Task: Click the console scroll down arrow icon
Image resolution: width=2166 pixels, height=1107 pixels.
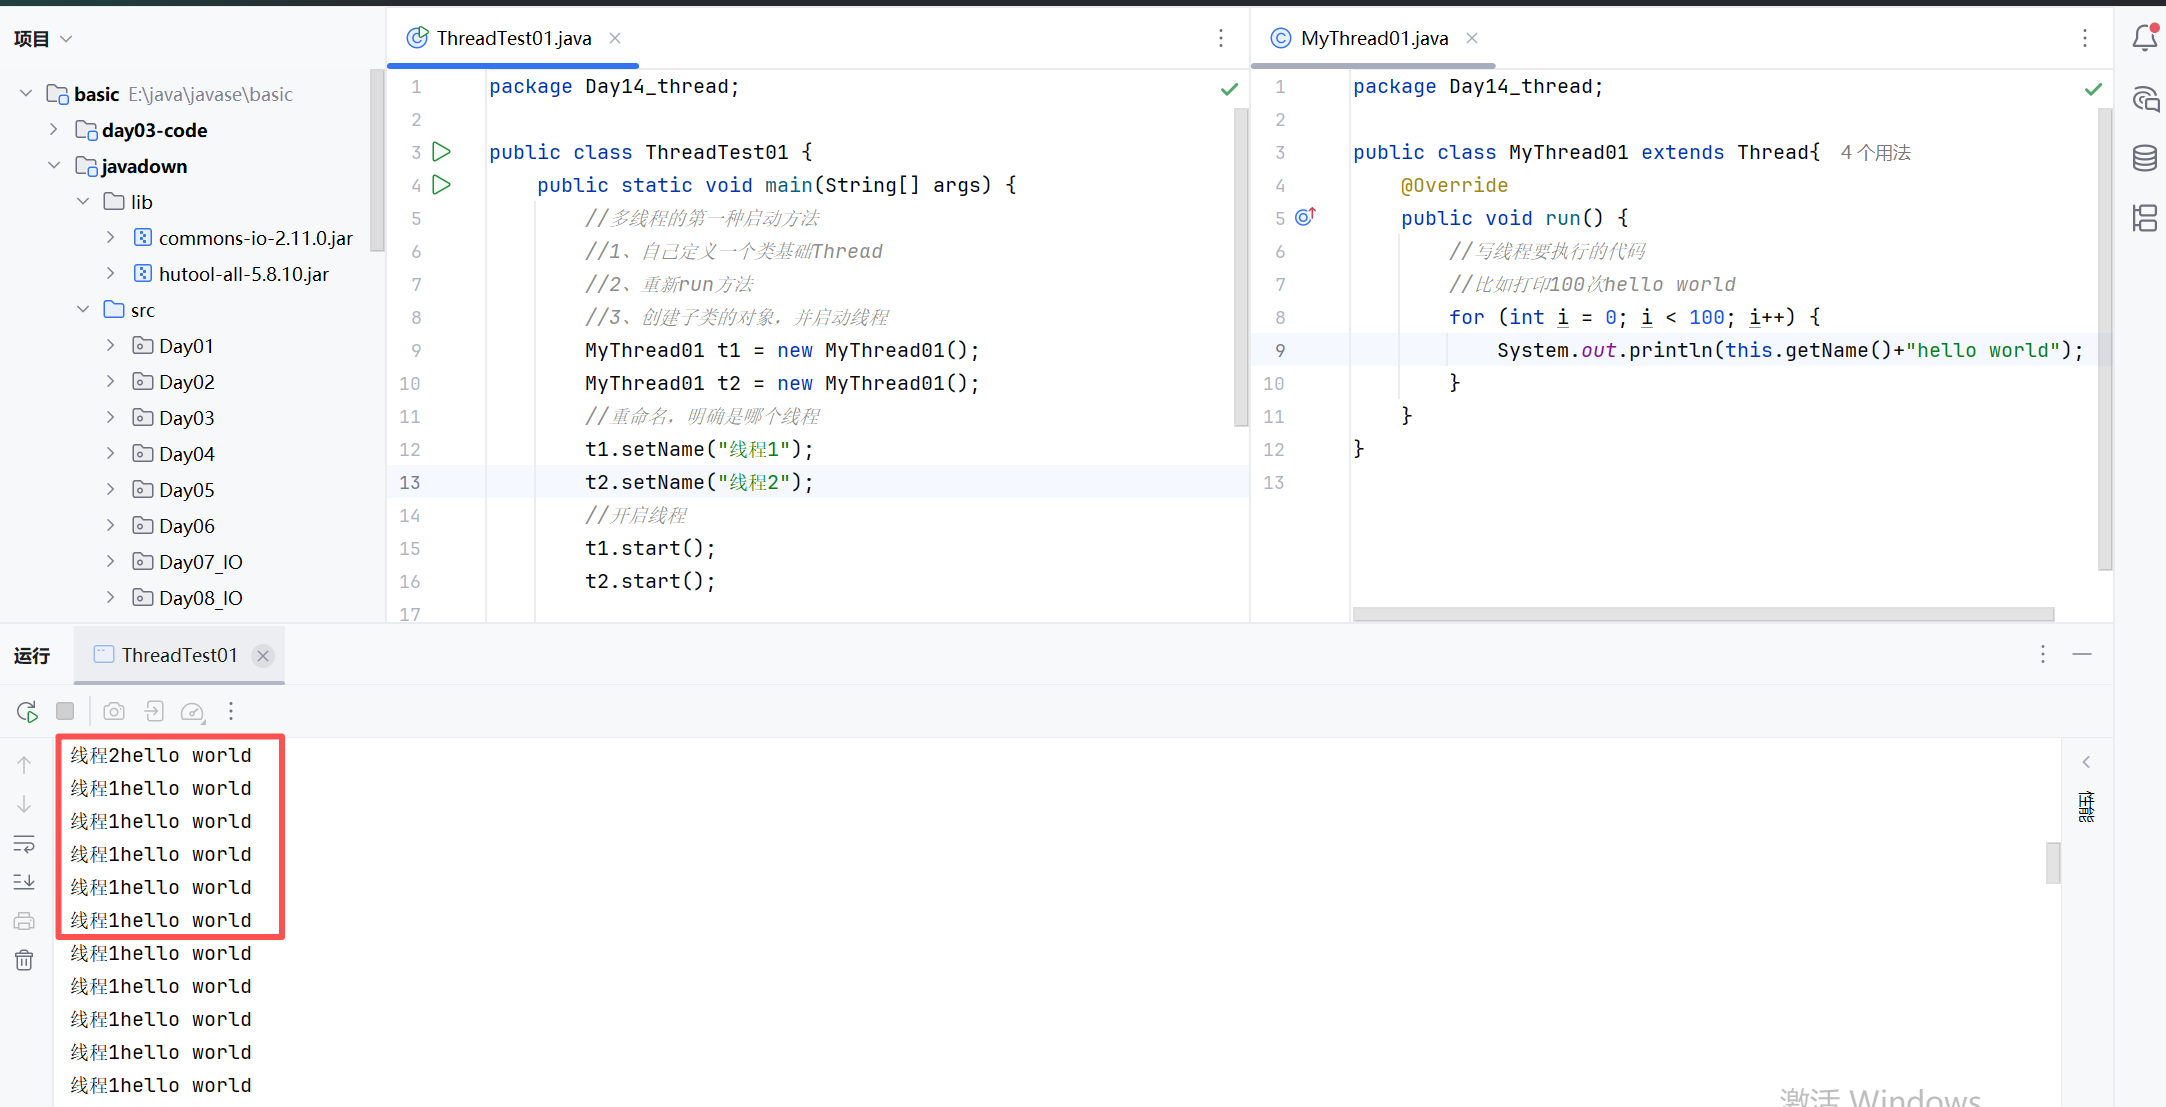Action: tap(24, 804)
